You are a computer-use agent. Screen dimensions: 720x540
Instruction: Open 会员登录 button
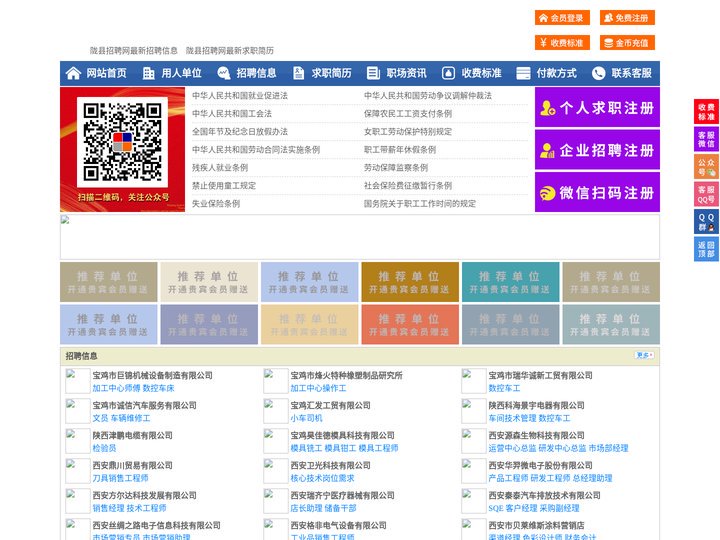point(562,18)
